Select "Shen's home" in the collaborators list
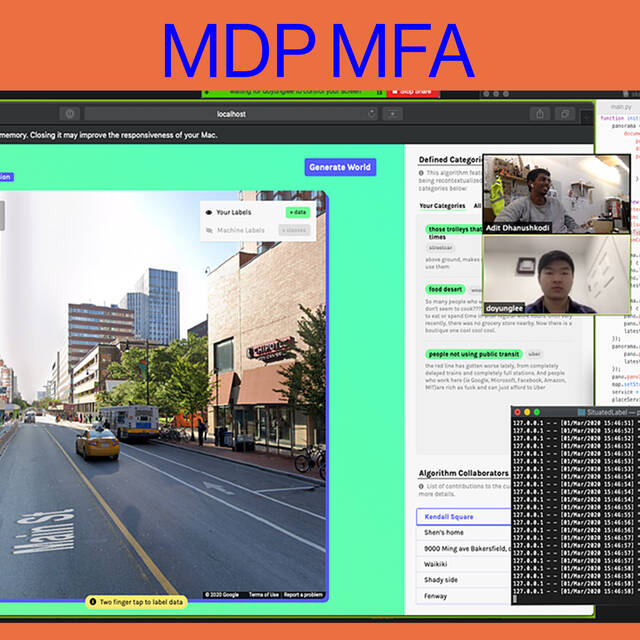The width and height of the screenshot is (640, 640). pos(464,533)
